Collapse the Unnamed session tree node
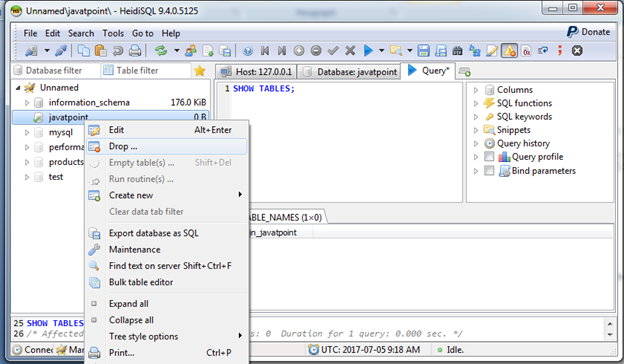The height and width of the screenshot is (364, 624). point(18,88)
